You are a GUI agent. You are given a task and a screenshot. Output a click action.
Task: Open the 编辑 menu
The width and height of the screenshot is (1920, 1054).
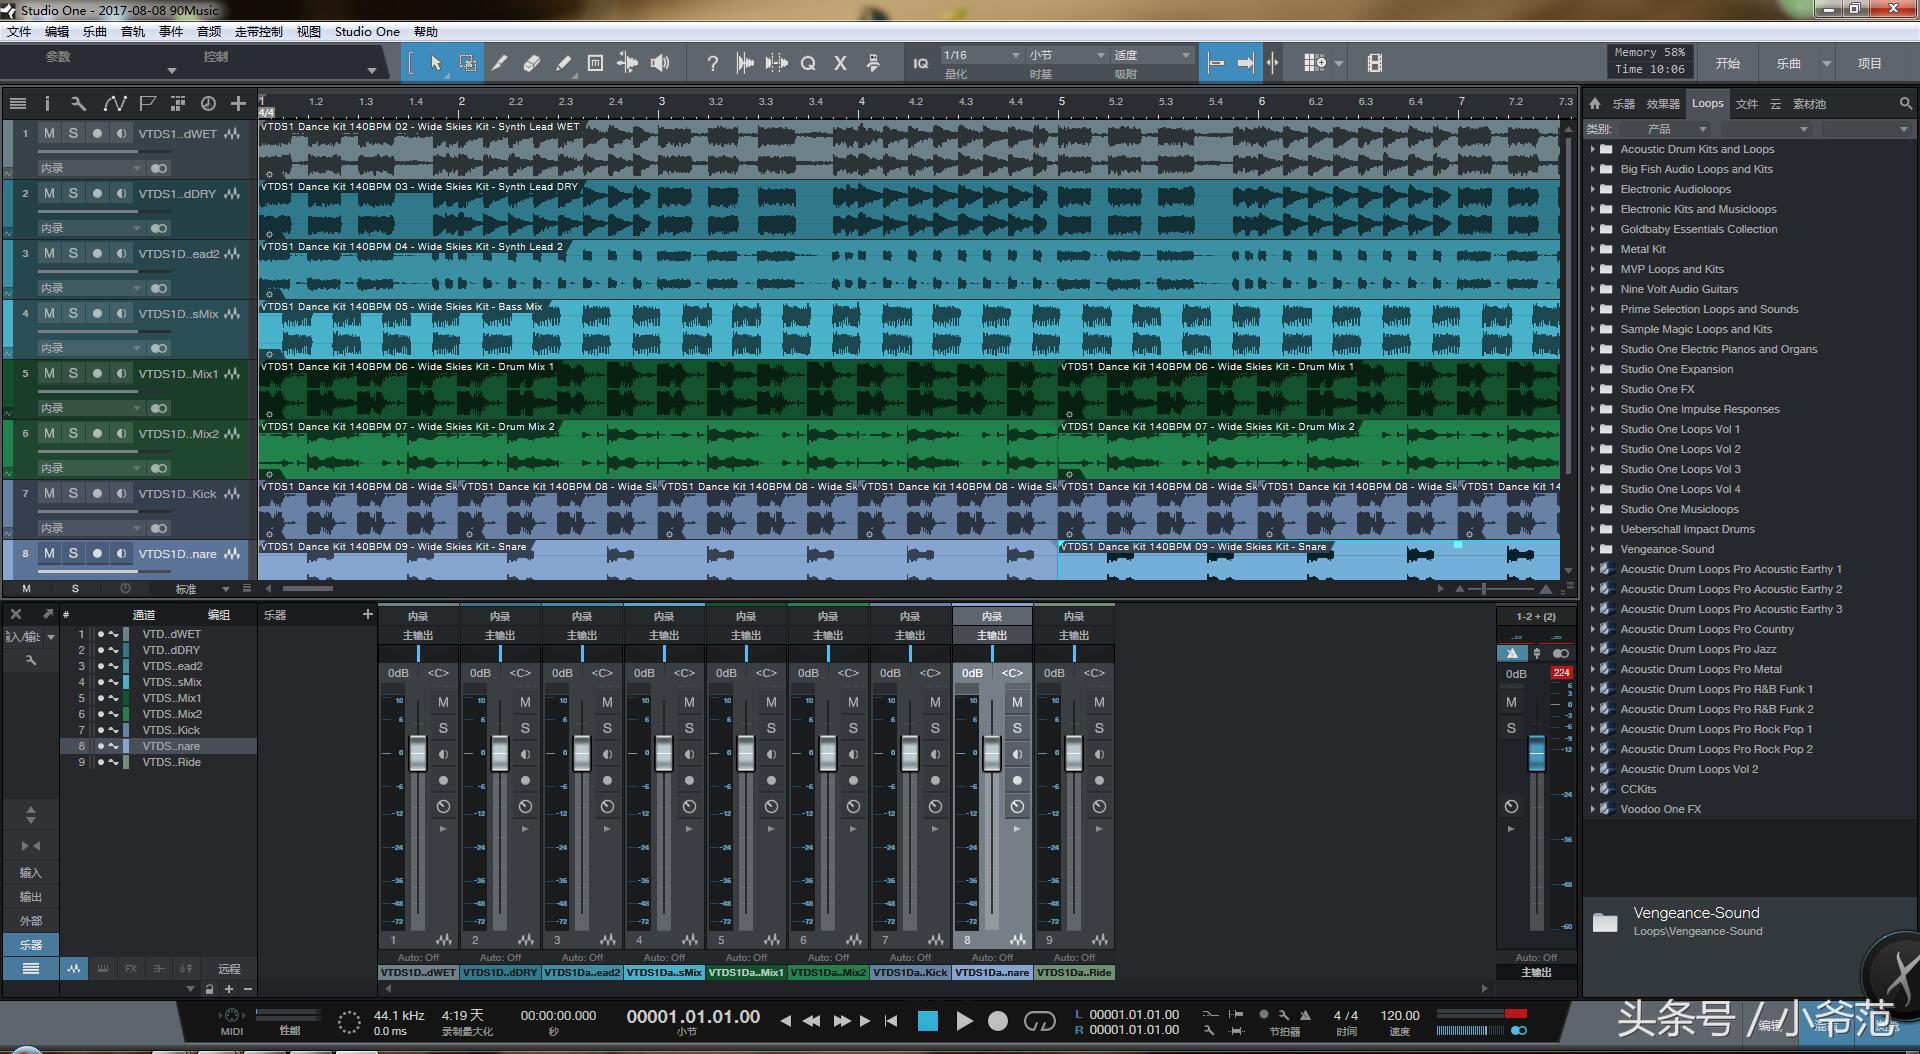[57, 31]
